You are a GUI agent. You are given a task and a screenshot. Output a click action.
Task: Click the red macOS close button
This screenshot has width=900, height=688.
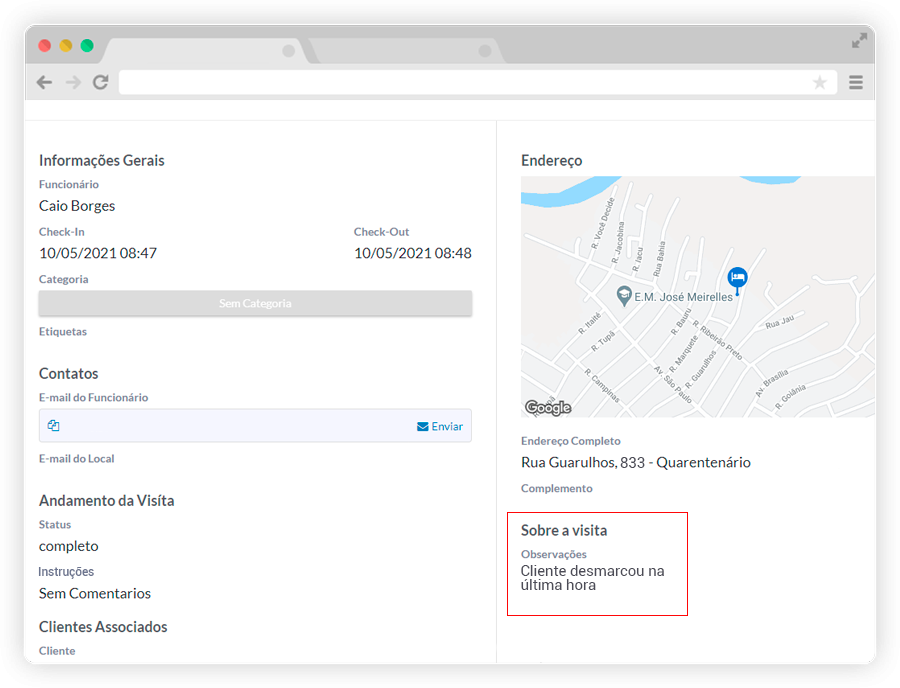point(45,45)
